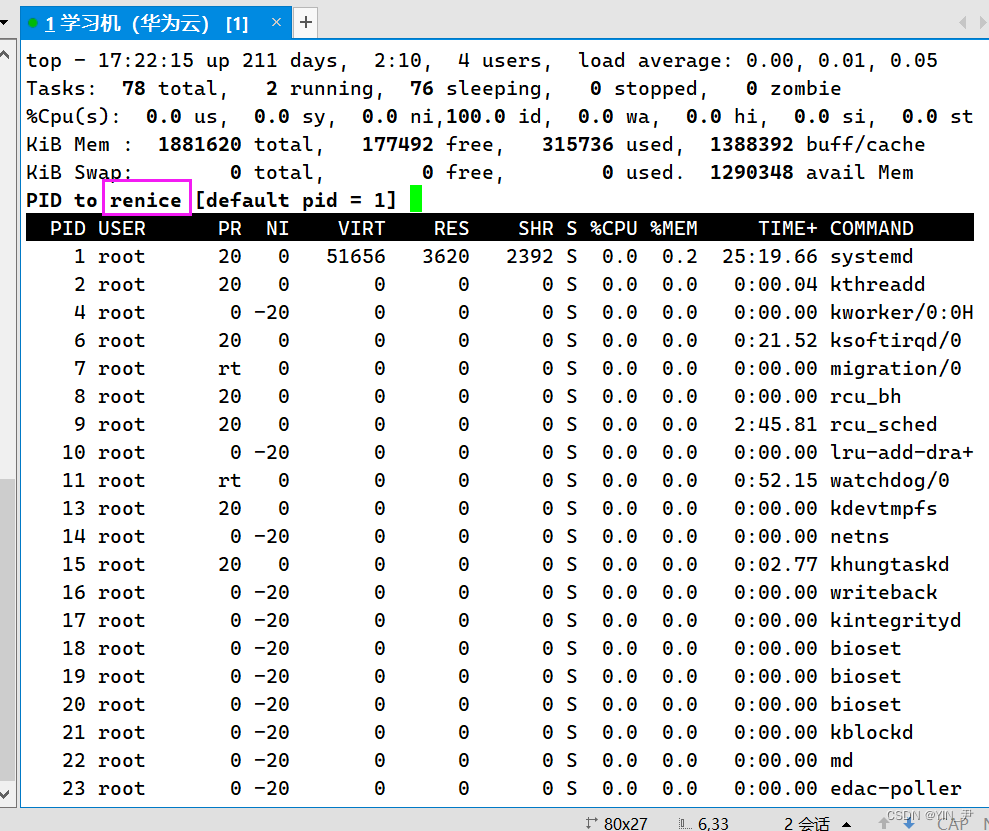Click the khungtaskd process name

[x=890, y=564]
